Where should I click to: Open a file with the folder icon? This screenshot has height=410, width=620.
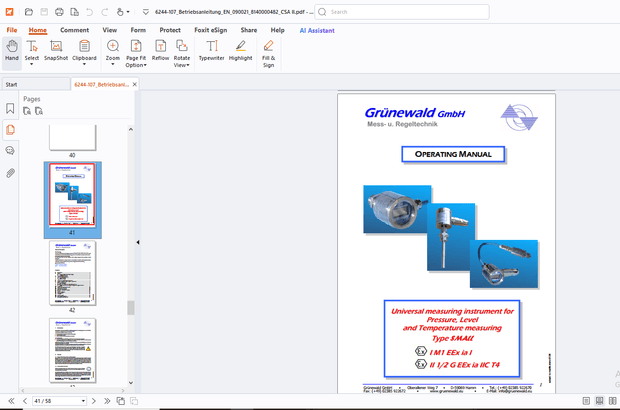28,12
